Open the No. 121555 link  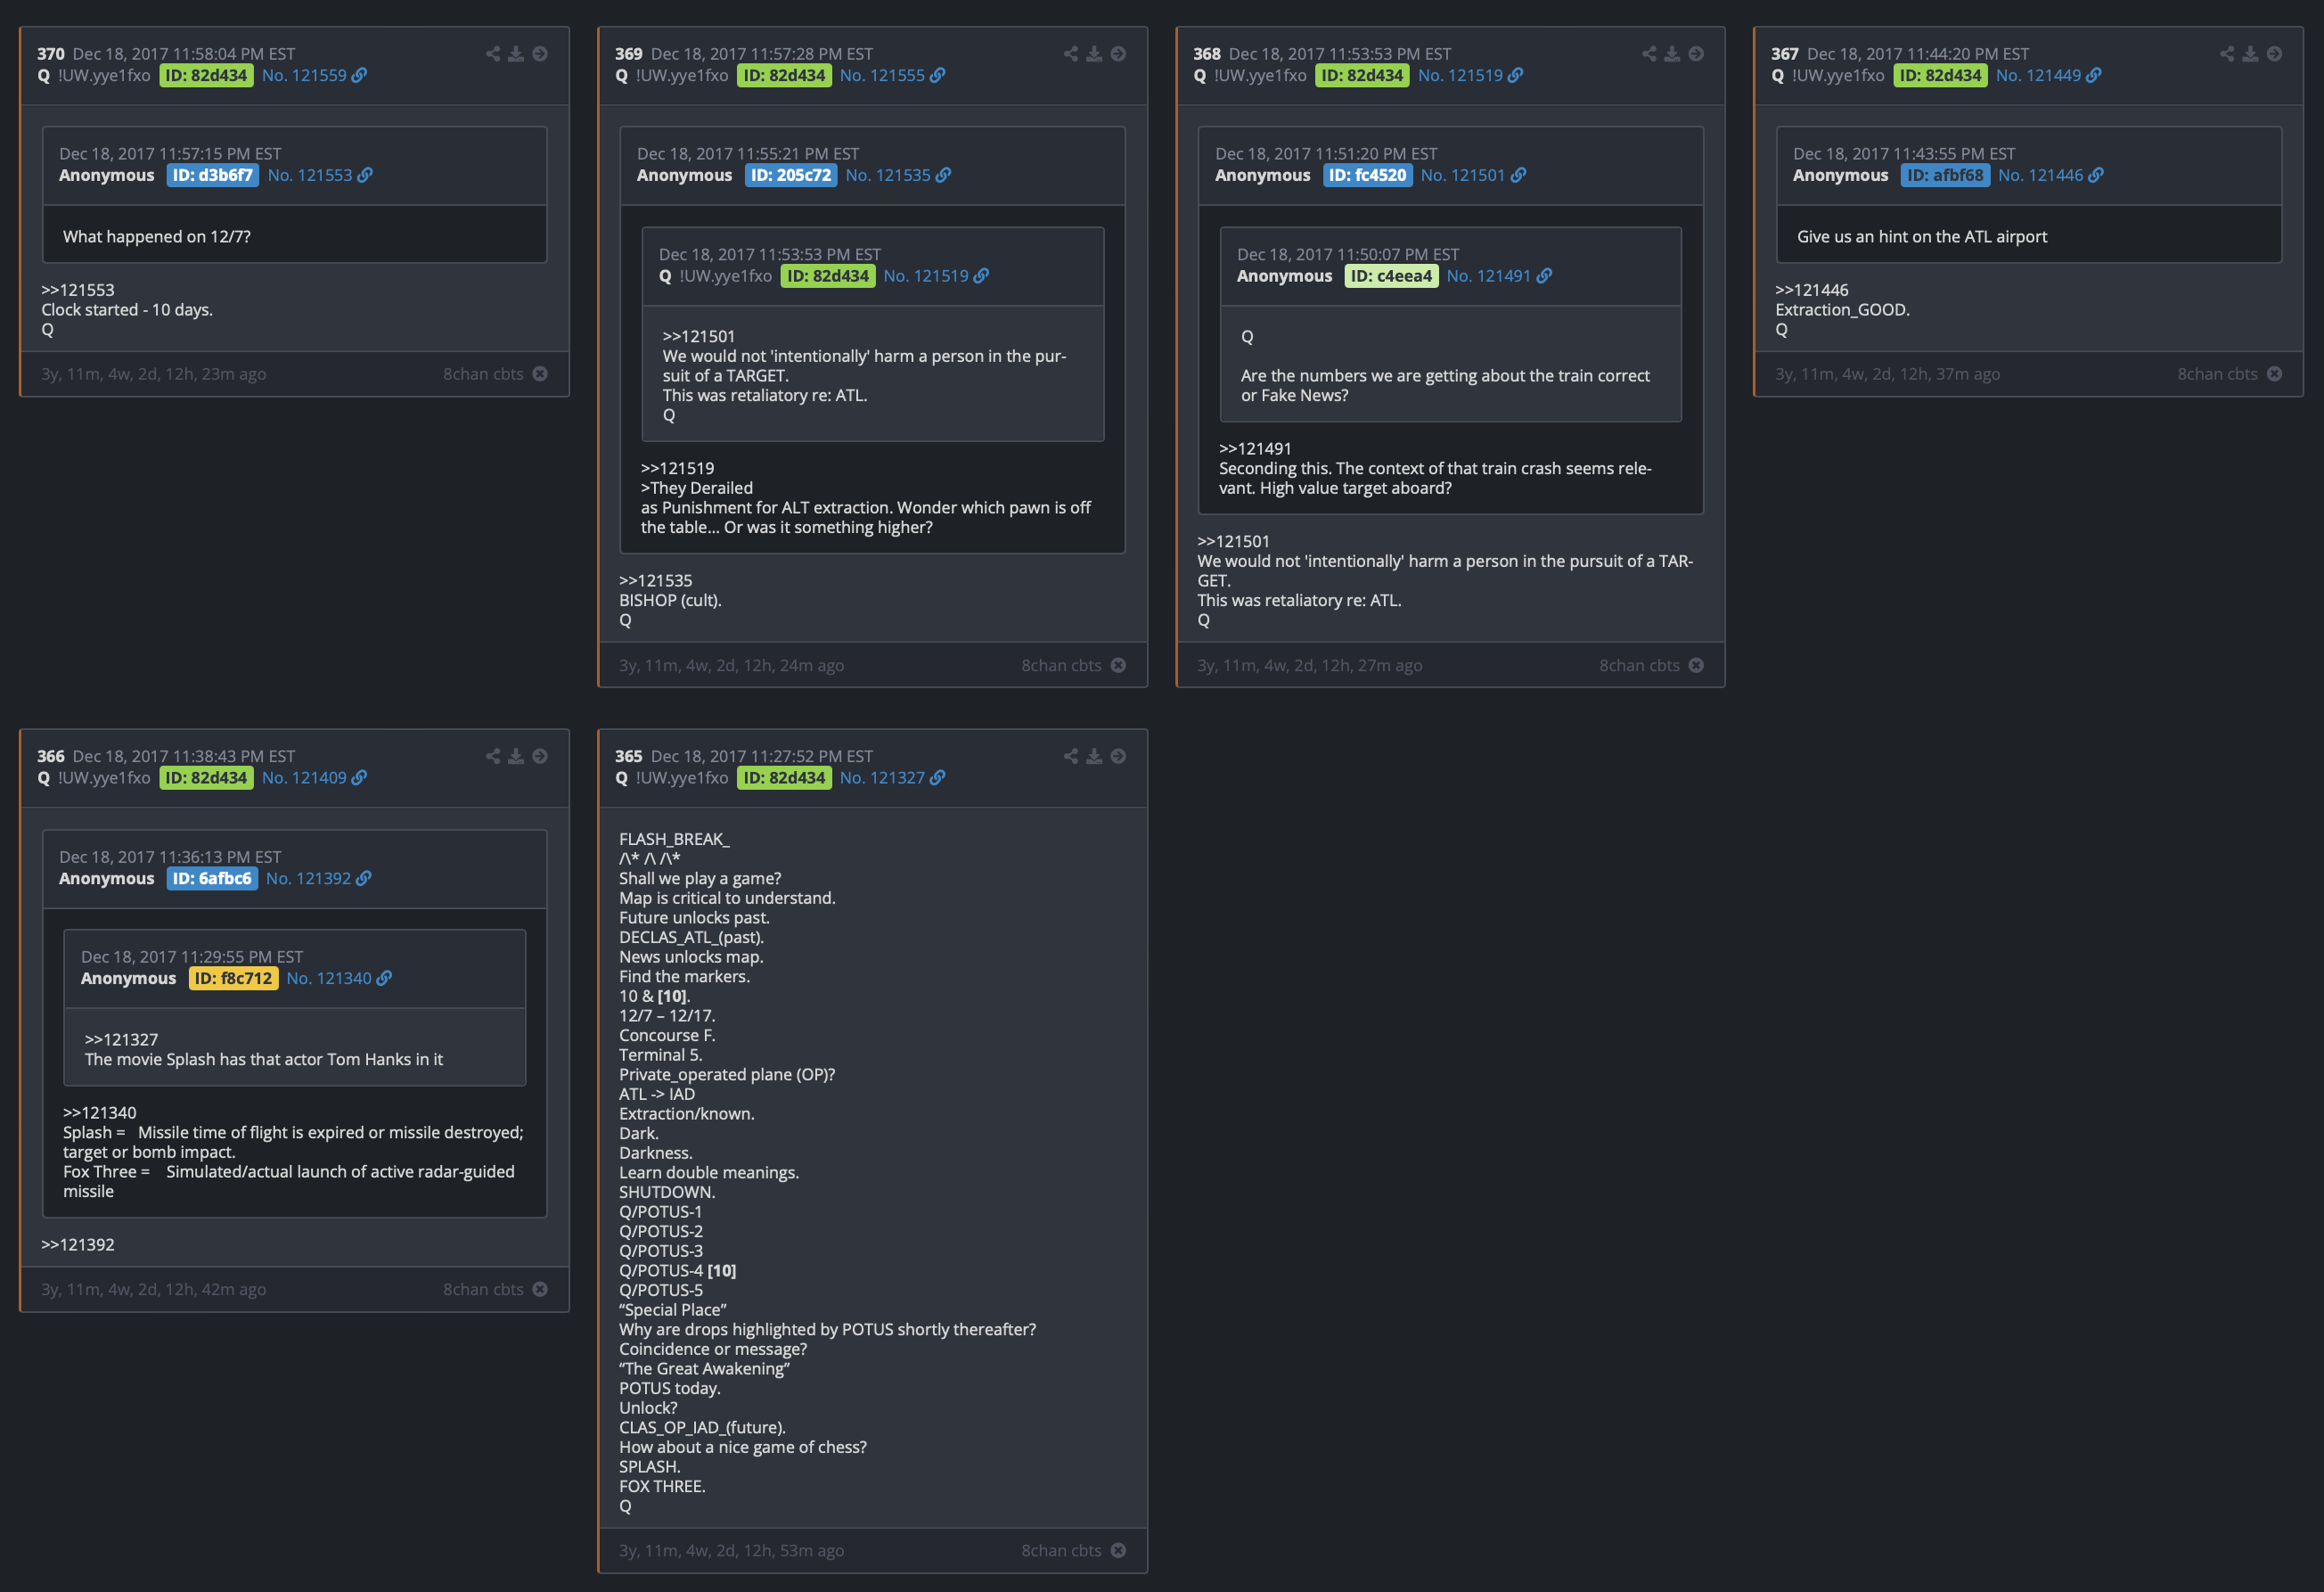coord(892,75)
